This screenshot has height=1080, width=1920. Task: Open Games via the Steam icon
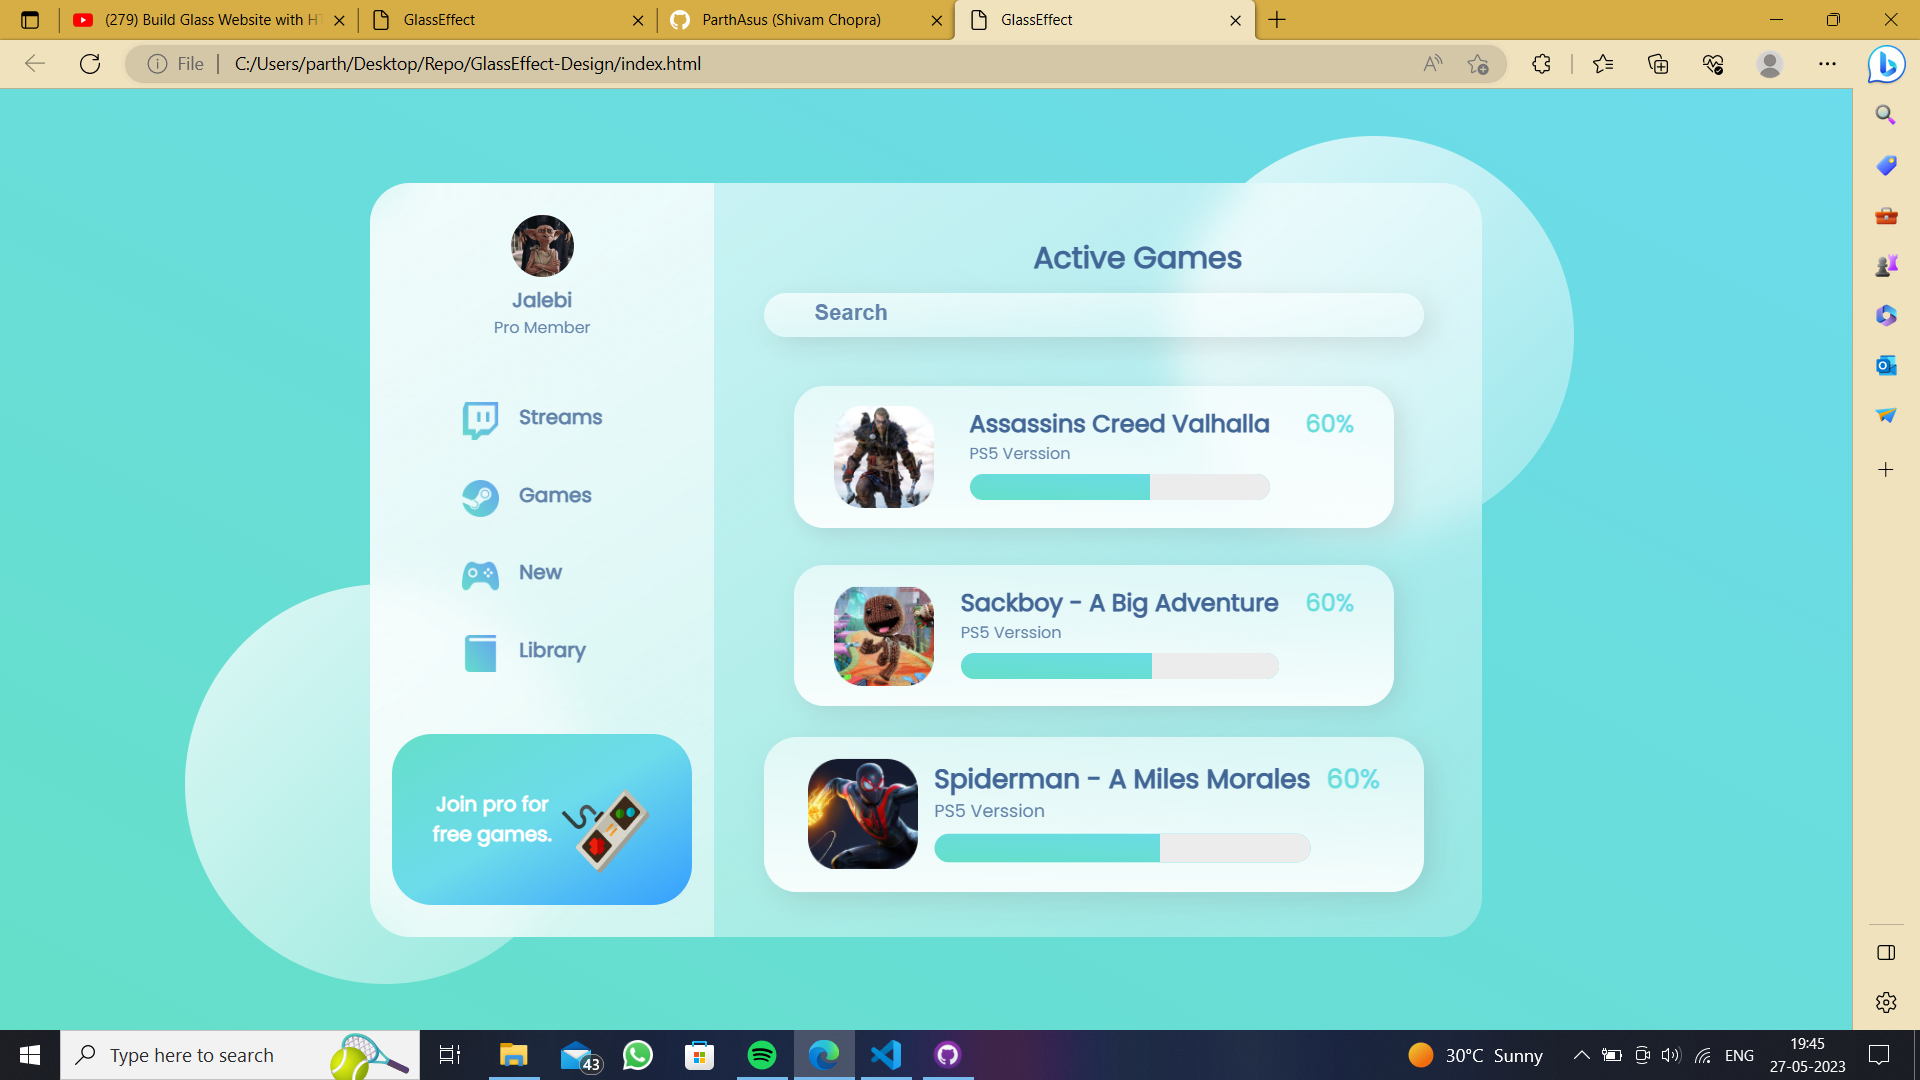point(479,497)
